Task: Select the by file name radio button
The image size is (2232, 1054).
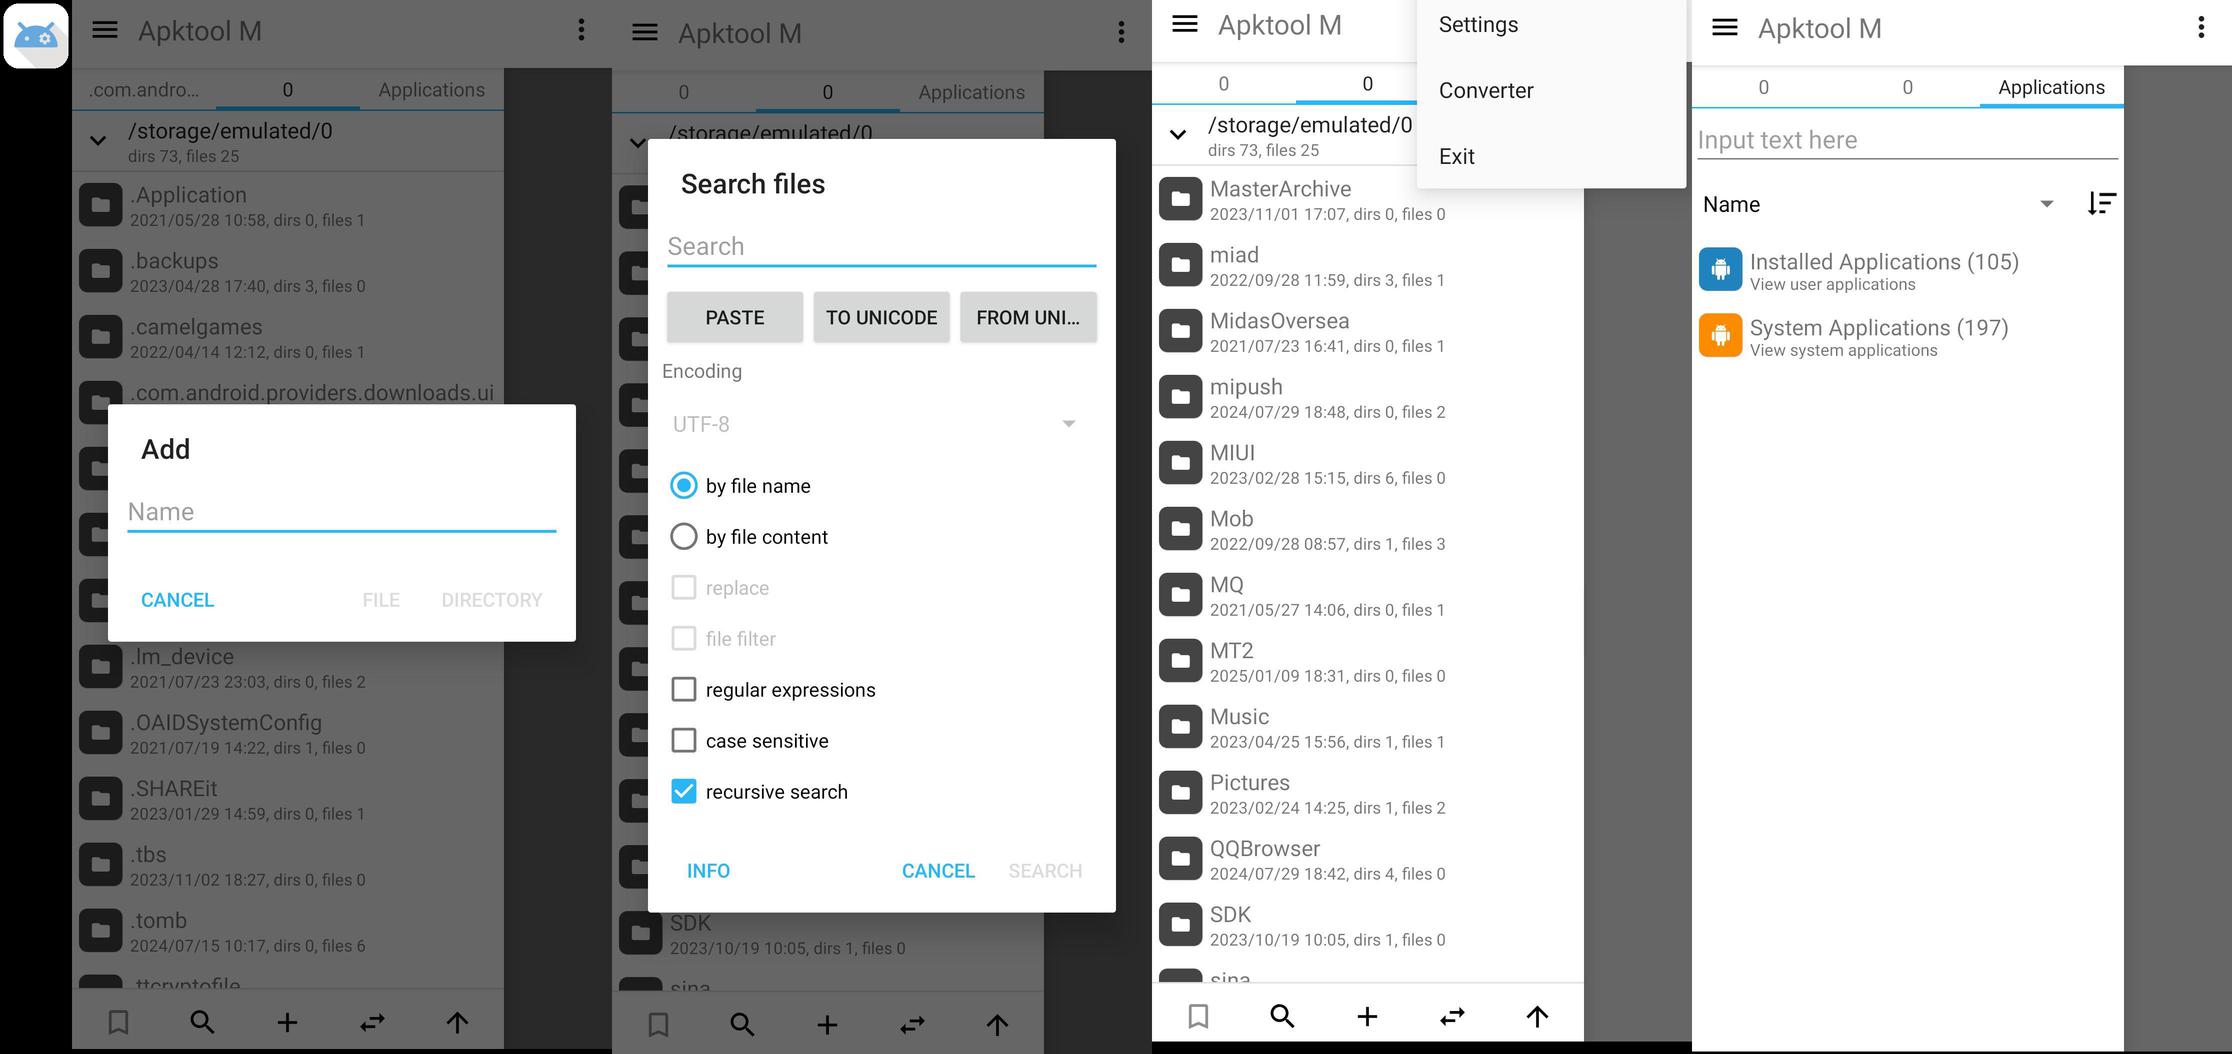Action: click(x=684, y=485)
